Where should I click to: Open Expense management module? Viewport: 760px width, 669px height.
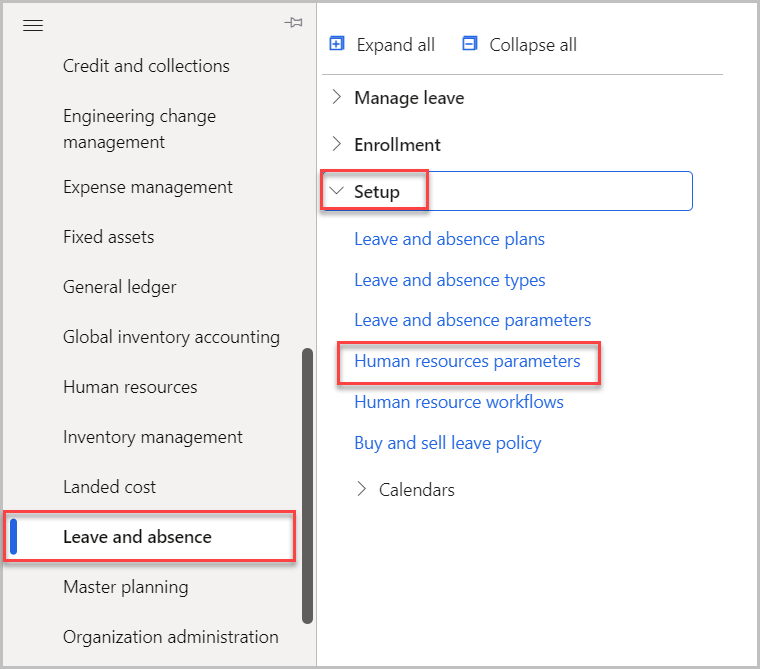pos(148,187)
